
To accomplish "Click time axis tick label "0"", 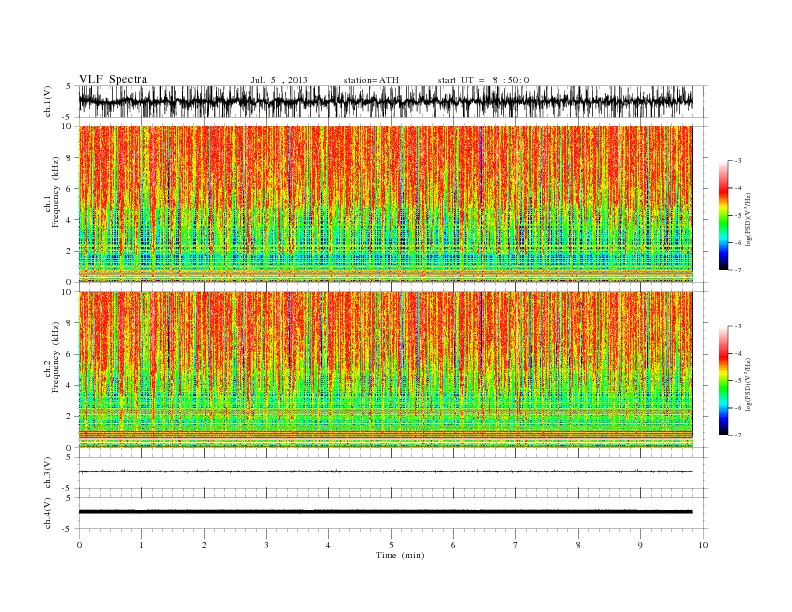I will pyautogui.click(x=79, y=545).
